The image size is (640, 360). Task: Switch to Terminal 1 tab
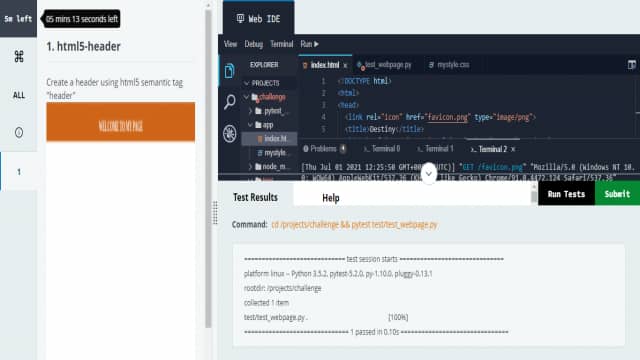point(435,149)
